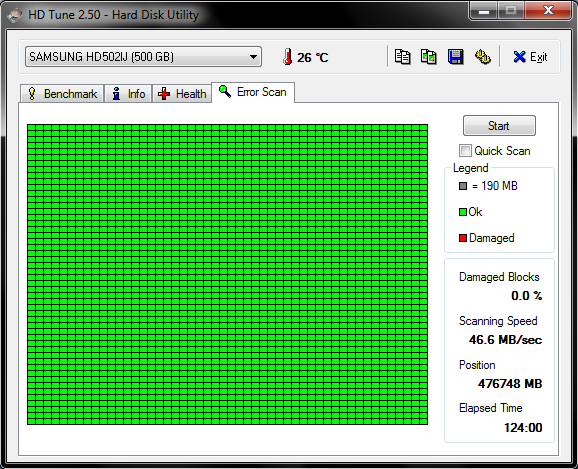Screen dimensions: 578x469
Task: Click the red Damaged legend swatch
Action: (463, 238)
